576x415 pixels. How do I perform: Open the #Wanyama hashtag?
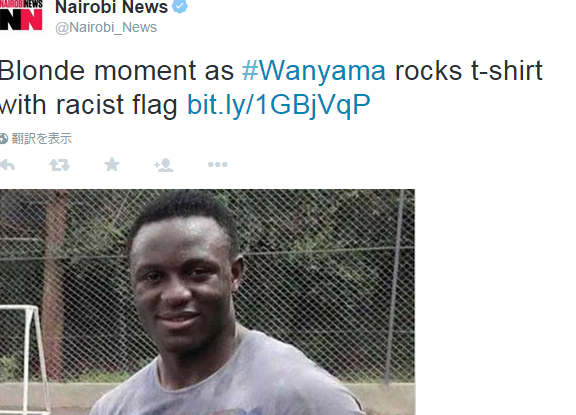pyautogui.click(x=314, y=71)
